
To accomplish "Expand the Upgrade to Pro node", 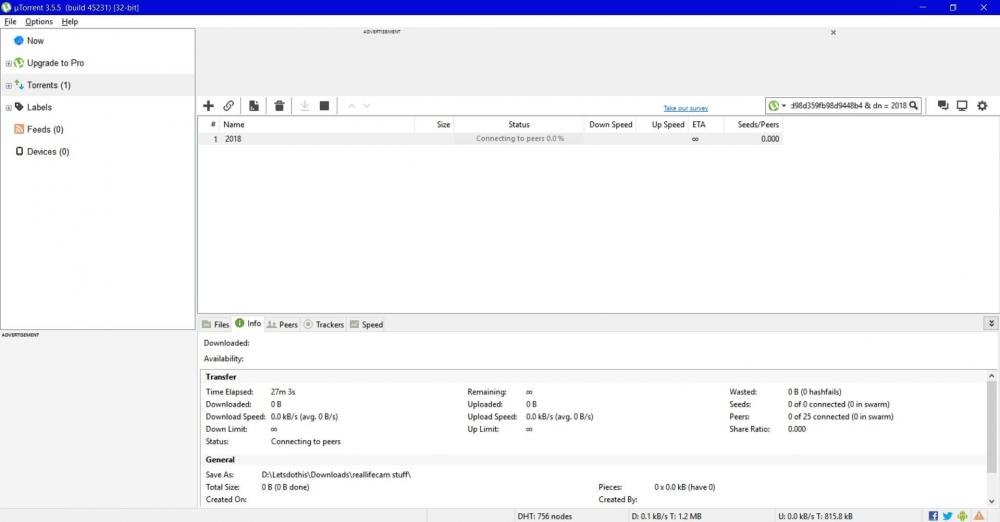I will [9, 64].
